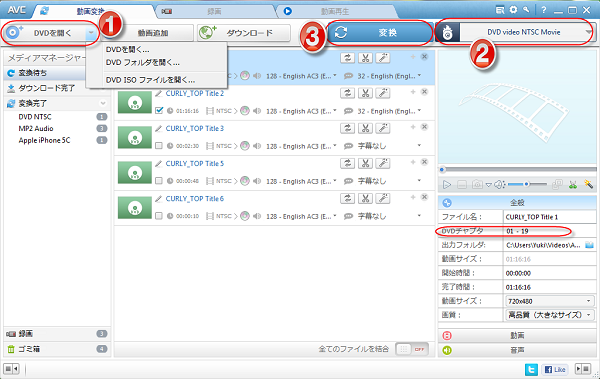Open the settings gear icon in title bar
The width and height of the screenshot is (600, 379).
514,10
